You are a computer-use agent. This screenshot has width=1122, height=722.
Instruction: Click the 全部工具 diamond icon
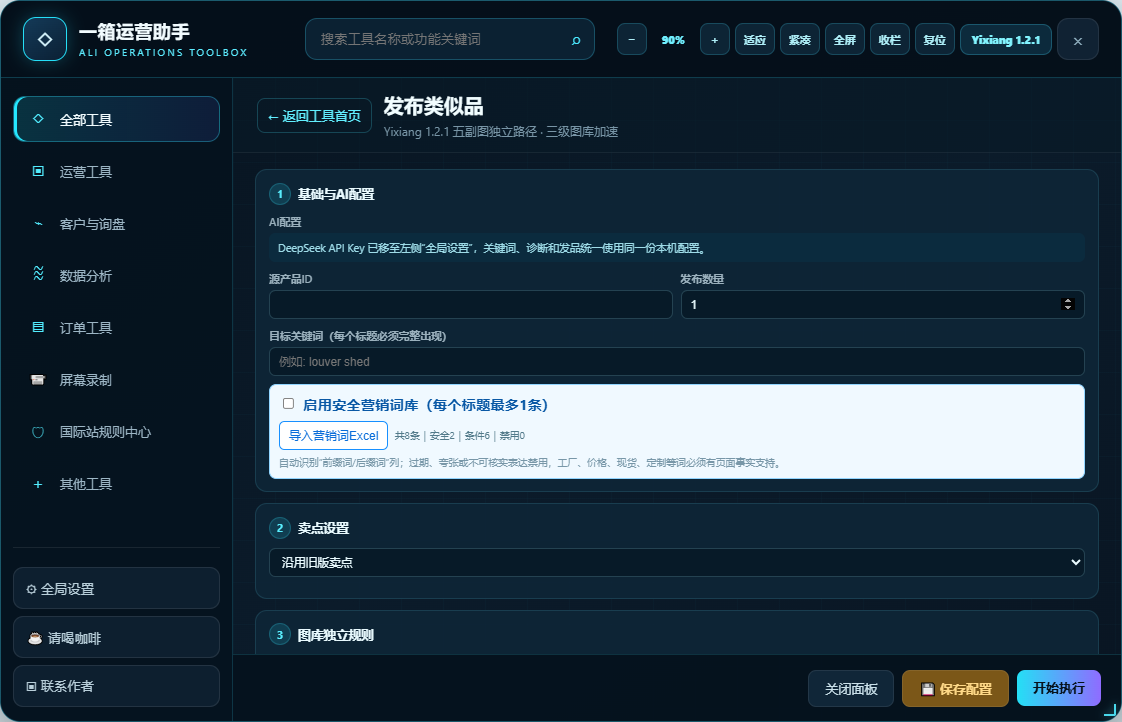tap(39, 119)
